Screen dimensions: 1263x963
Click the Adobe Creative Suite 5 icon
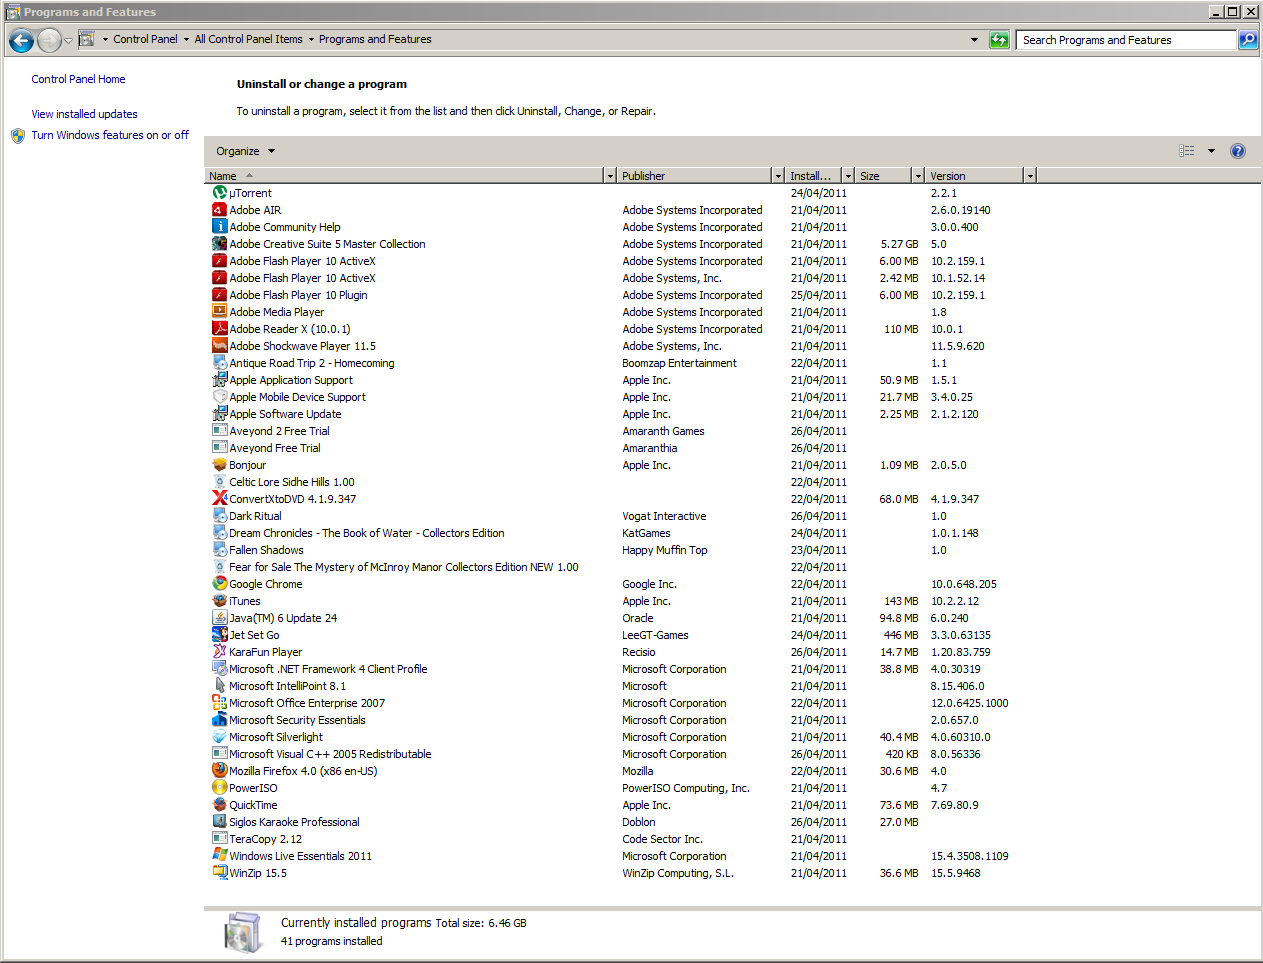[220, 244]
